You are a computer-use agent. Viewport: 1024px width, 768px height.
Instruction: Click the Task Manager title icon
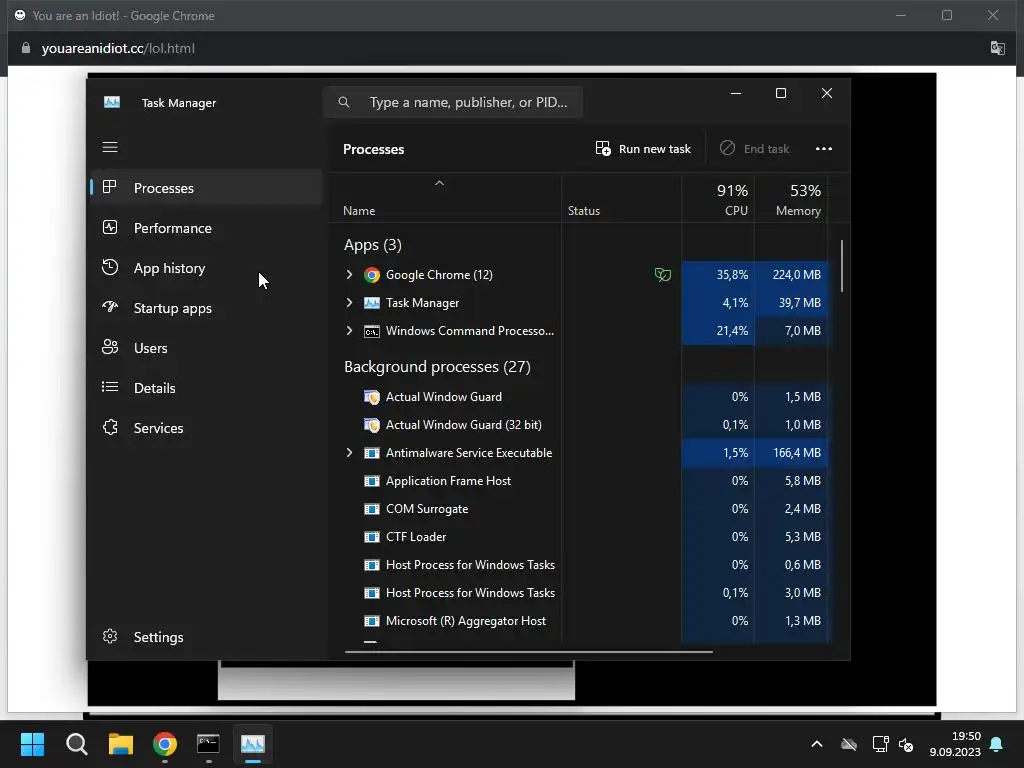point(112,103)
